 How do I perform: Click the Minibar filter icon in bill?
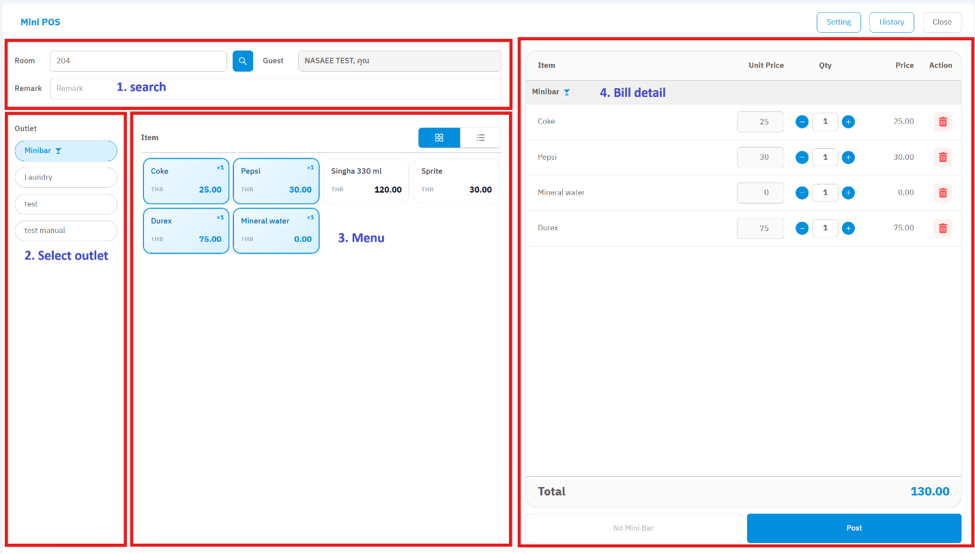(x=567, y=92)
